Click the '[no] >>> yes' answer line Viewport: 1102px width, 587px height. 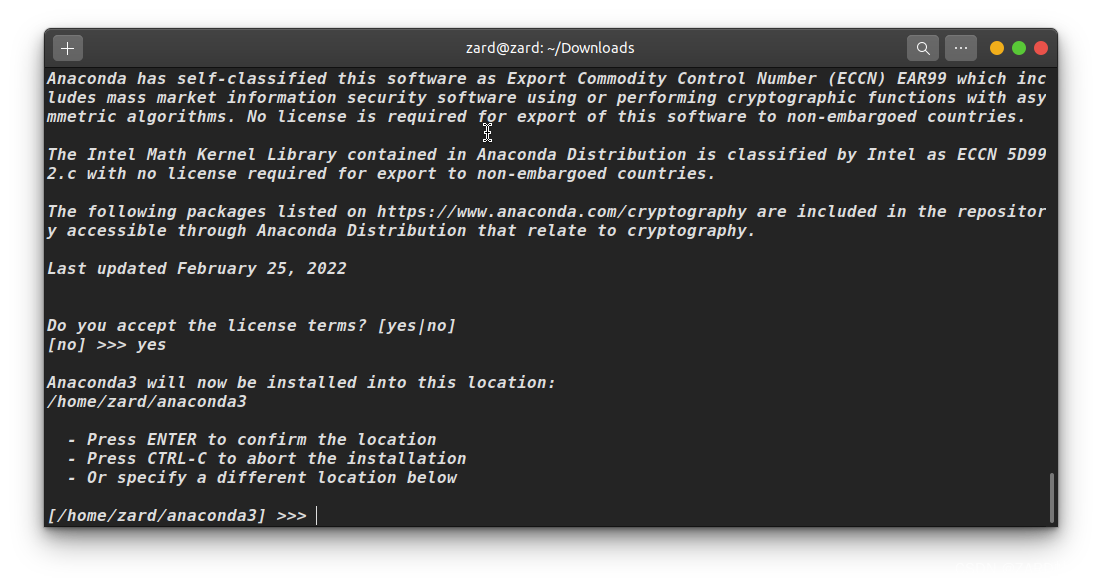(x=107, y=344)
